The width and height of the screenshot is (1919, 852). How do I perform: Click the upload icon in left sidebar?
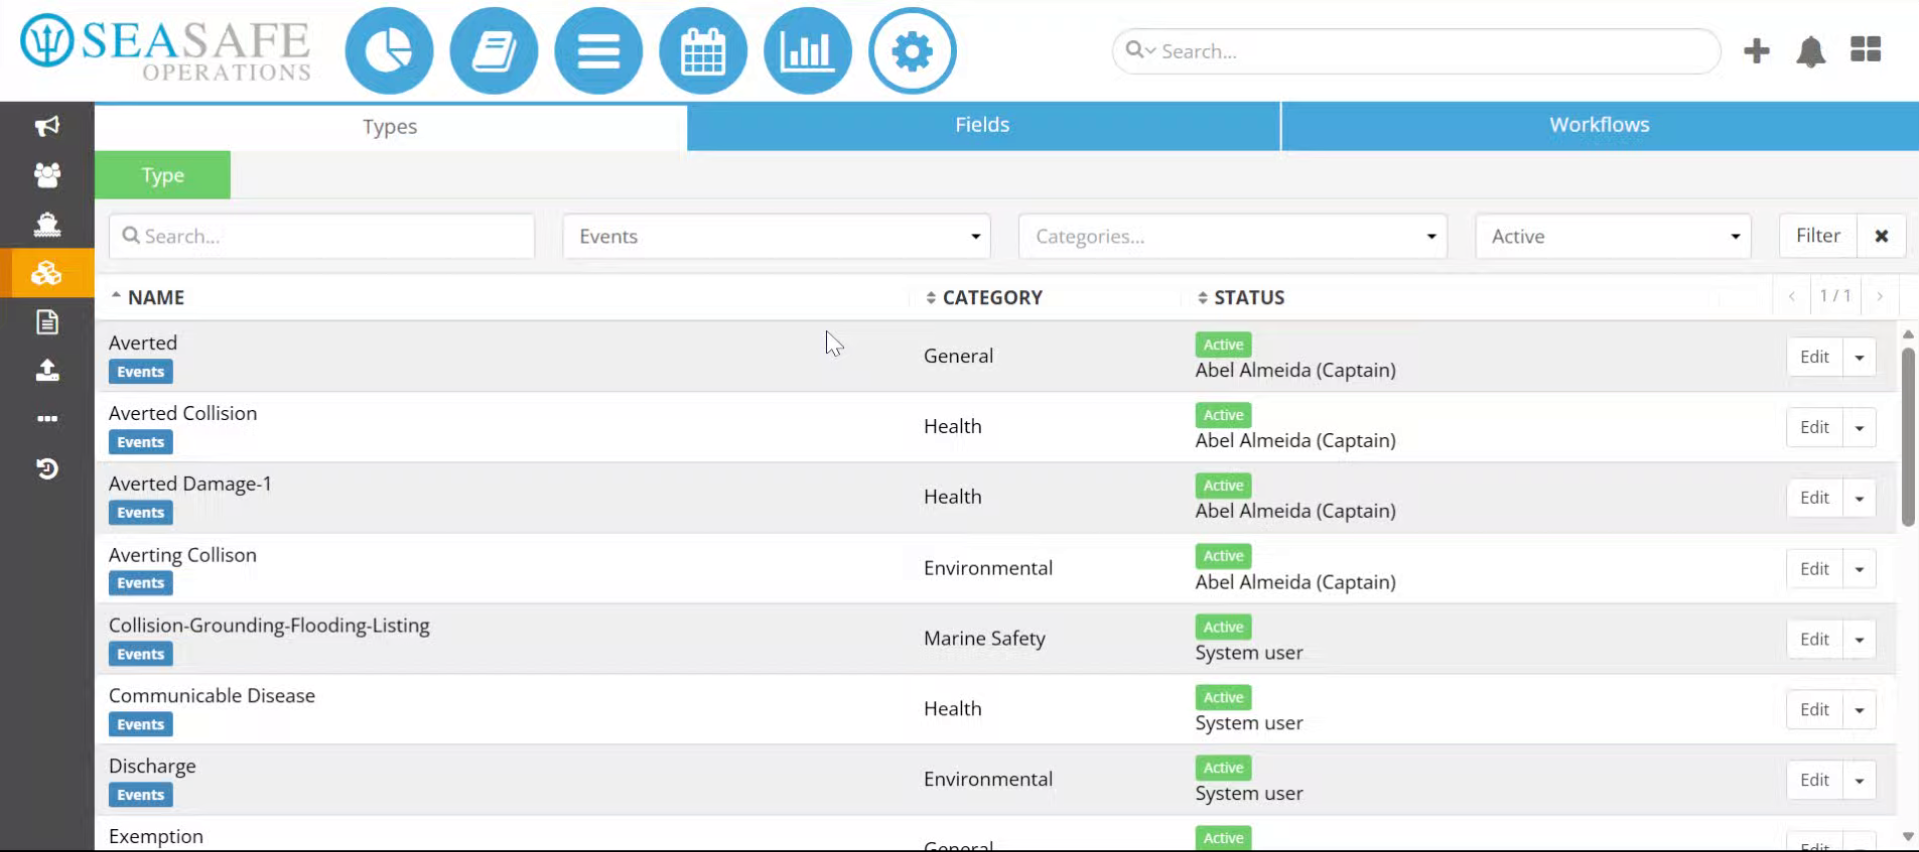tap(47, 370)
